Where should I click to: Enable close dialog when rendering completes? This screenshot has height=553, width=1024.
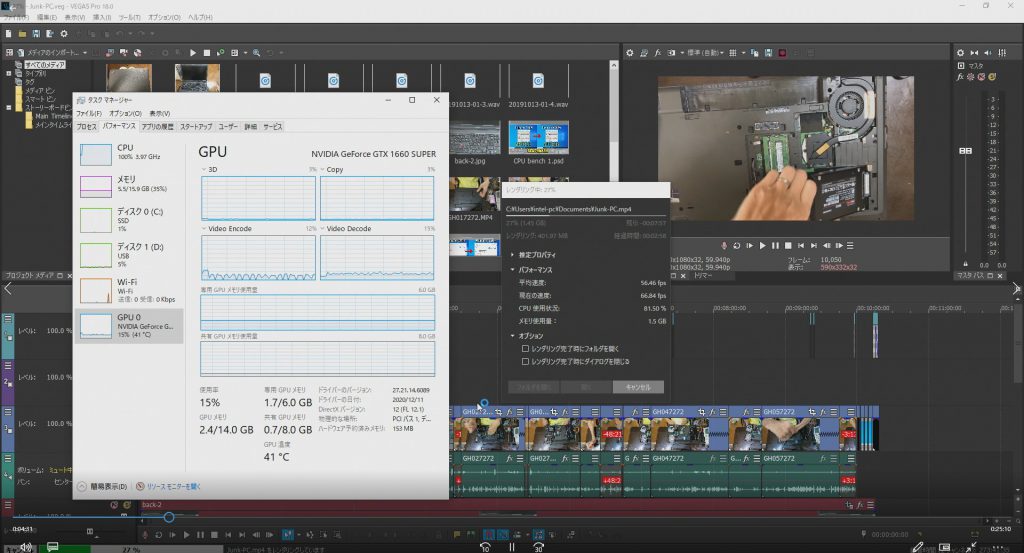526,361
